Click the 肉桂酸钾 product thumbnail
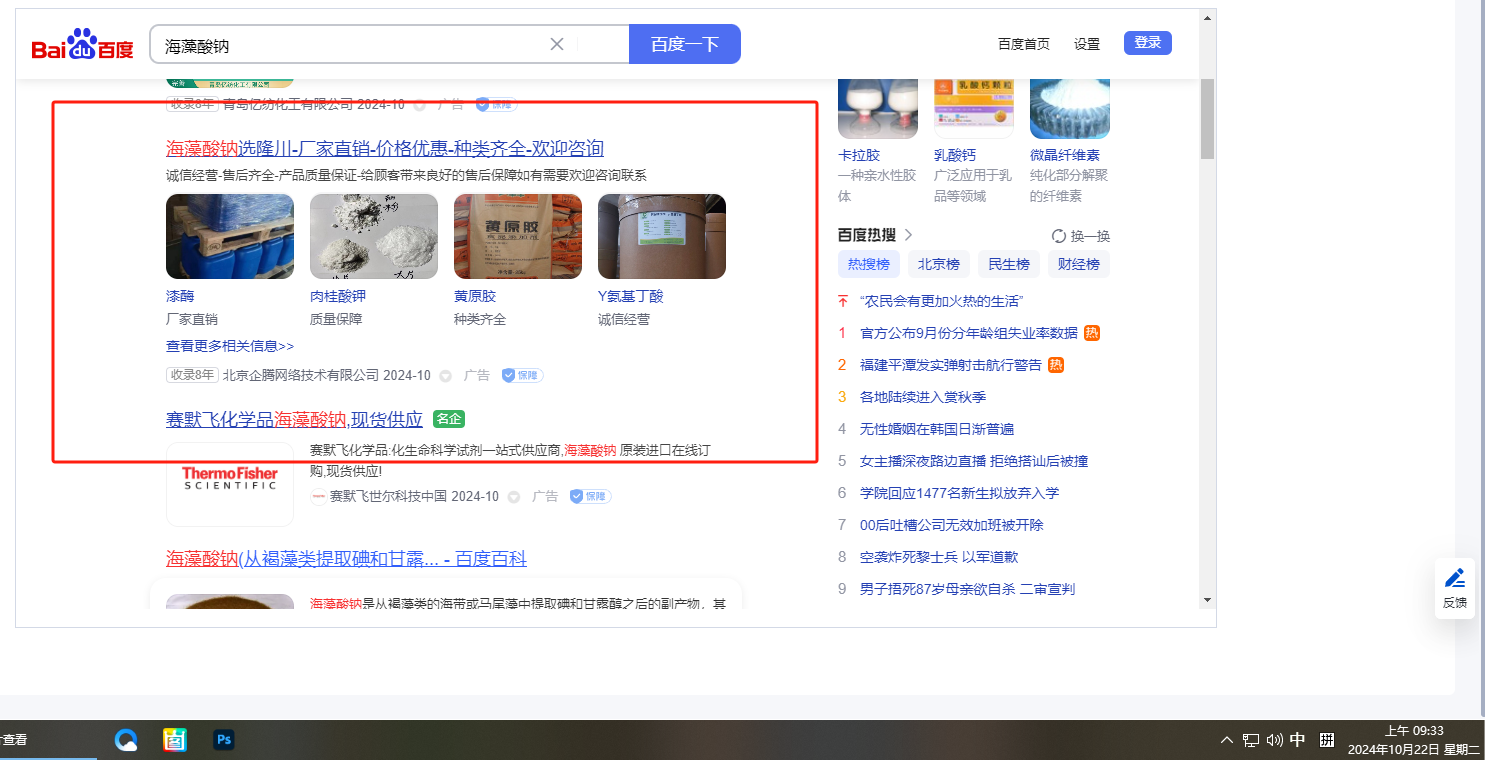Image resolution: width=1485 pixels, height=760 pixels. [374, 236]
